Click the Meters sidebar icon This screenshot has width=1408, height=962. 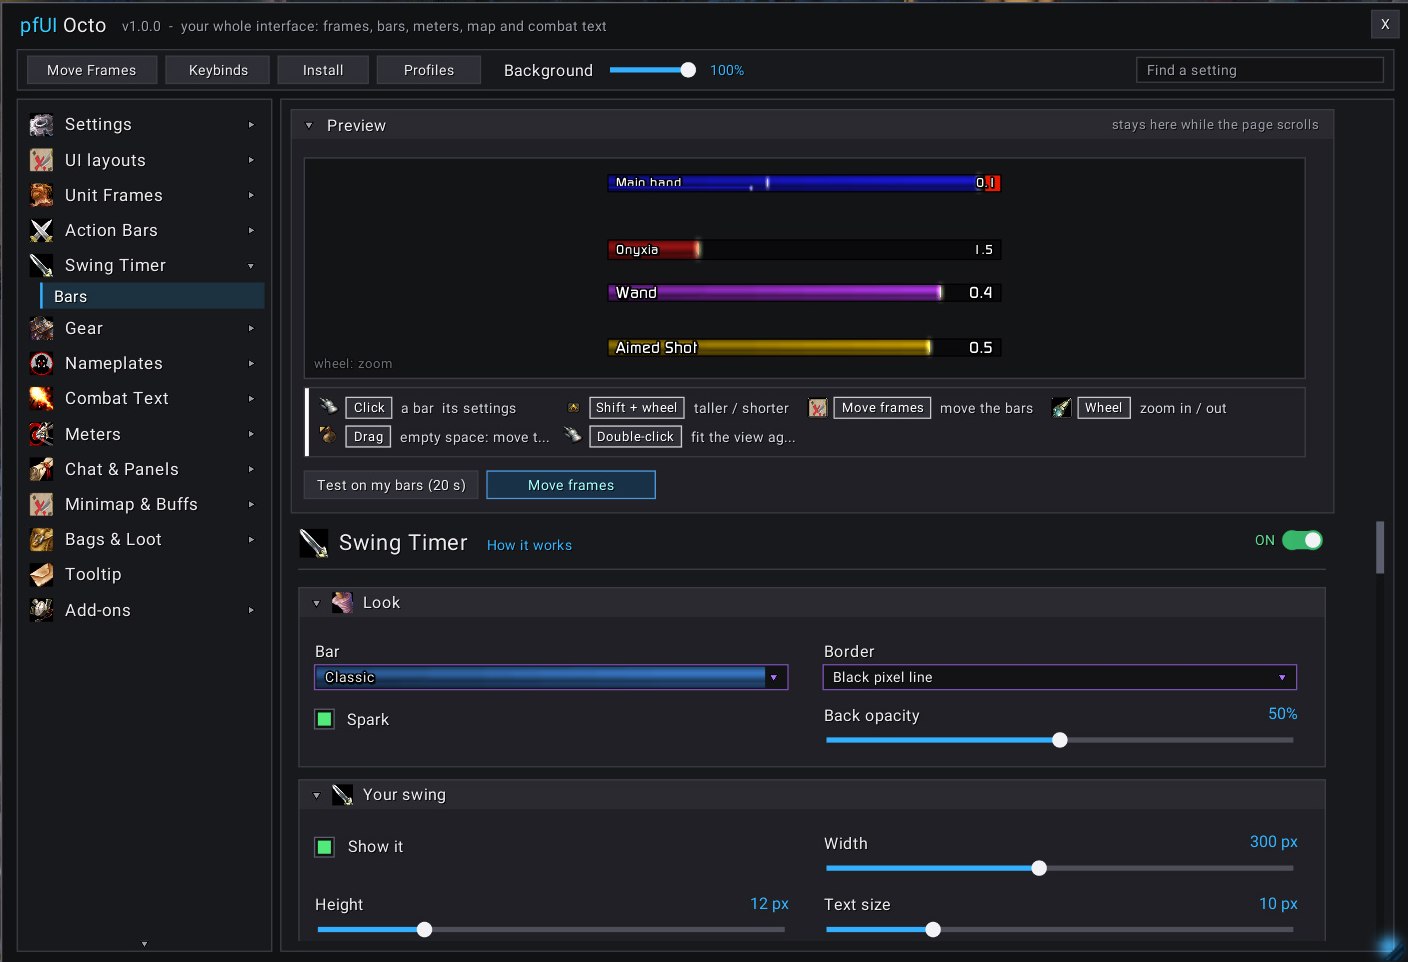[41, 434]
